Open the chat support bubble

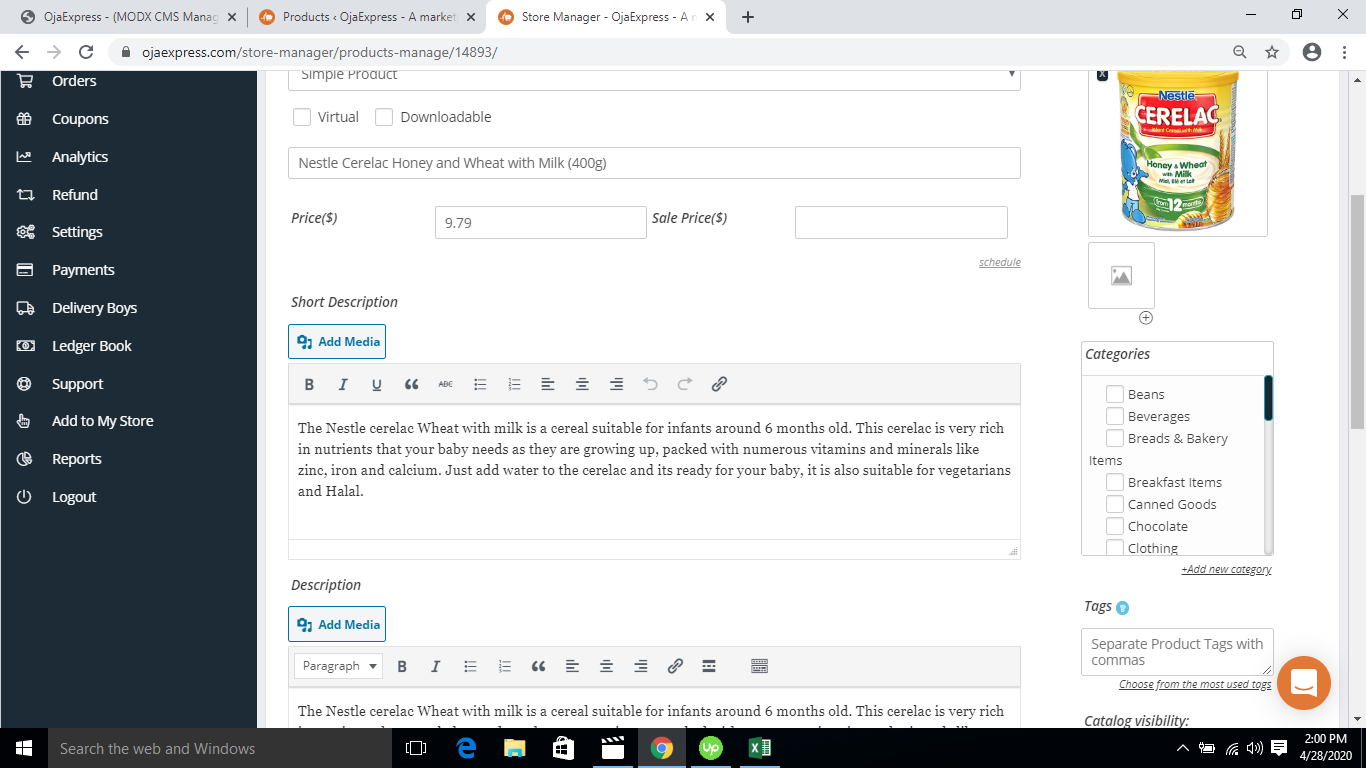(1303, 683)
